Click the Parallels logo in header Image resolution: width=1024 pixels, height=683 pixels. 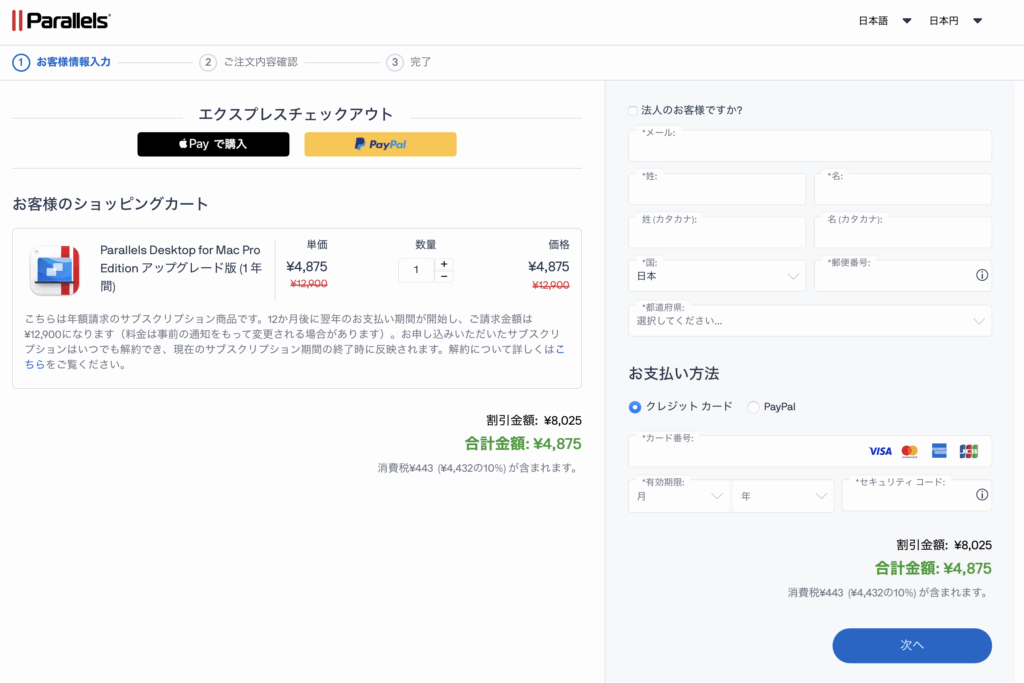(x=60, y=20)
